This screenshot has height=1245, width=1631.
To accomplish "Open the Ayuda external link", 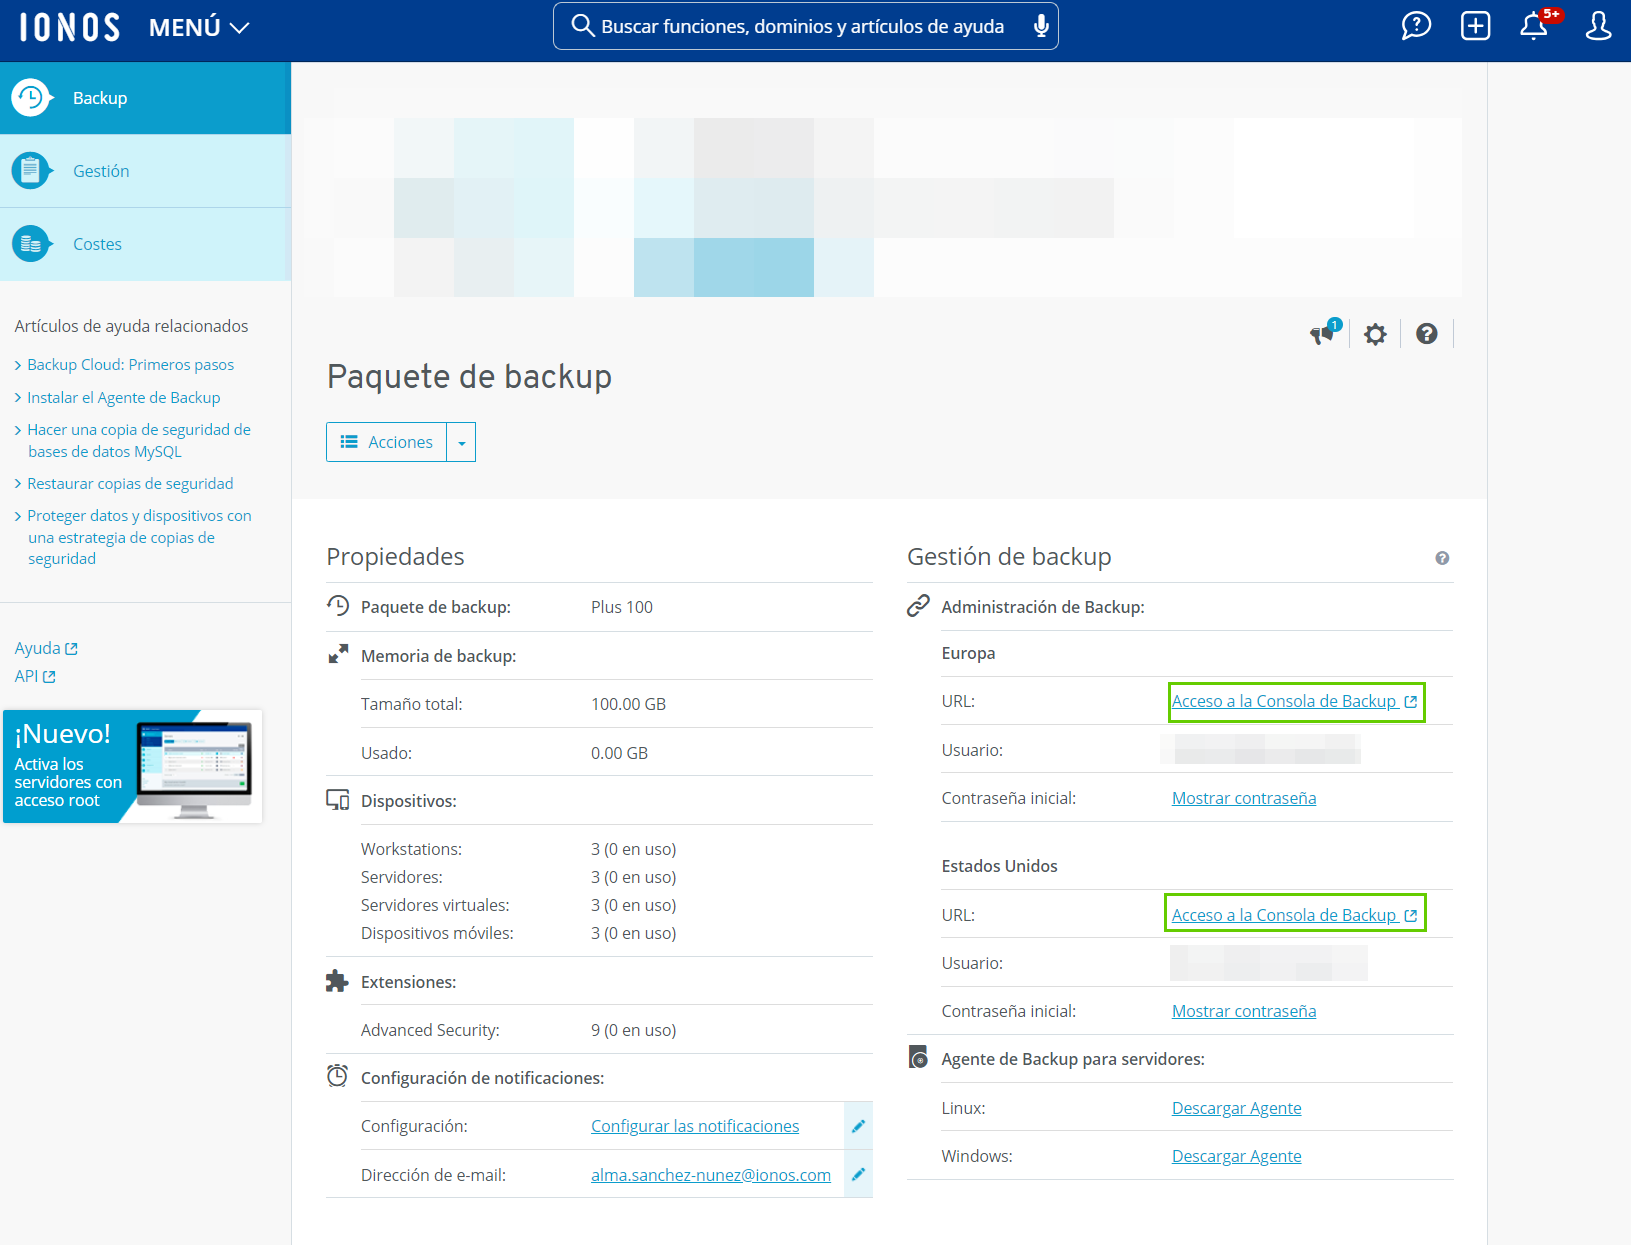I will point(46,648).
